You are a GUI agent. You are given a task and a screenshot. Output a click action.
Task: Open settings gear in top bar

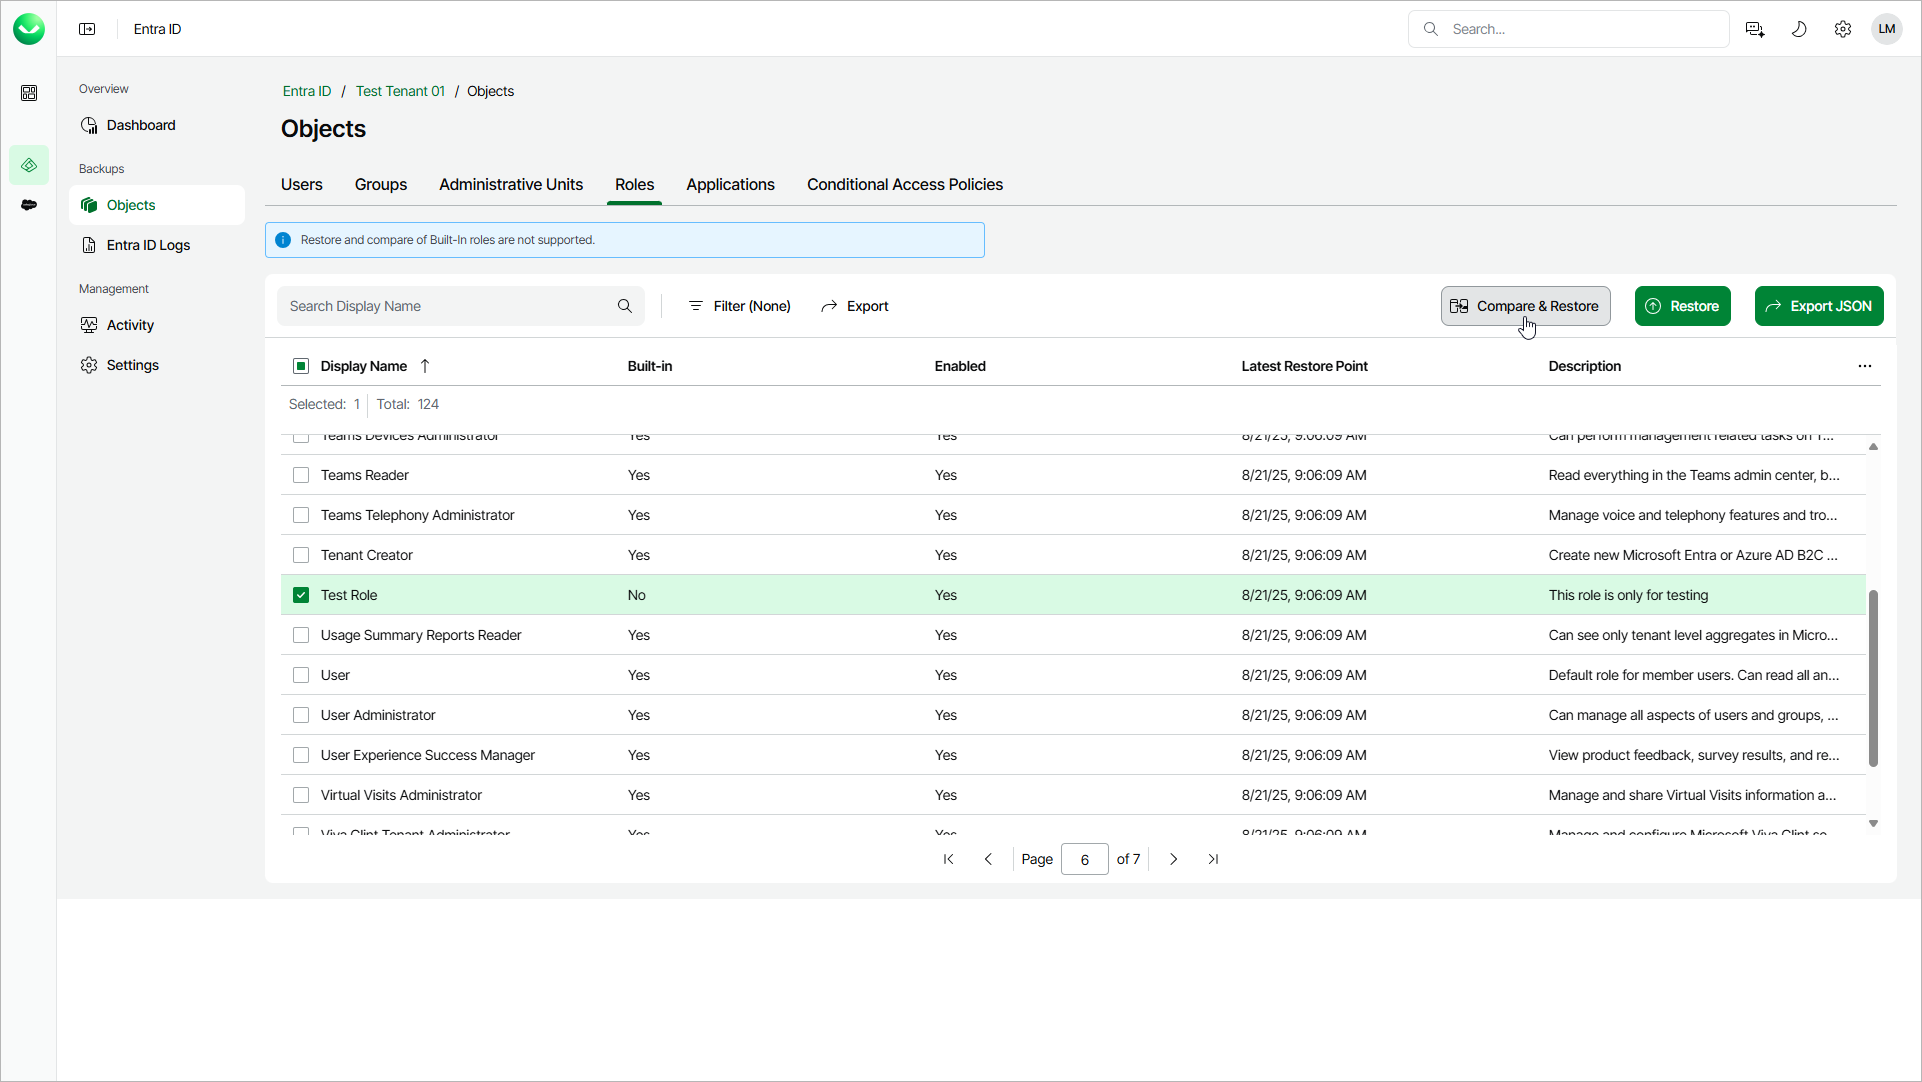tap(1842, 29)
